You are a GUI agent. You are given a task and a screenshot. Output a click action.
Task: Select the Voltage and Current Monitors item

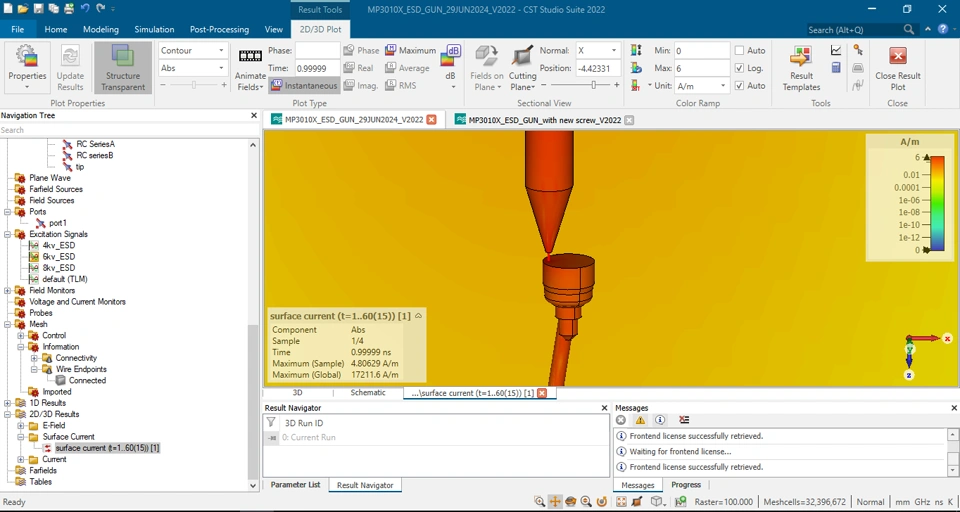[x=77, y=302]
